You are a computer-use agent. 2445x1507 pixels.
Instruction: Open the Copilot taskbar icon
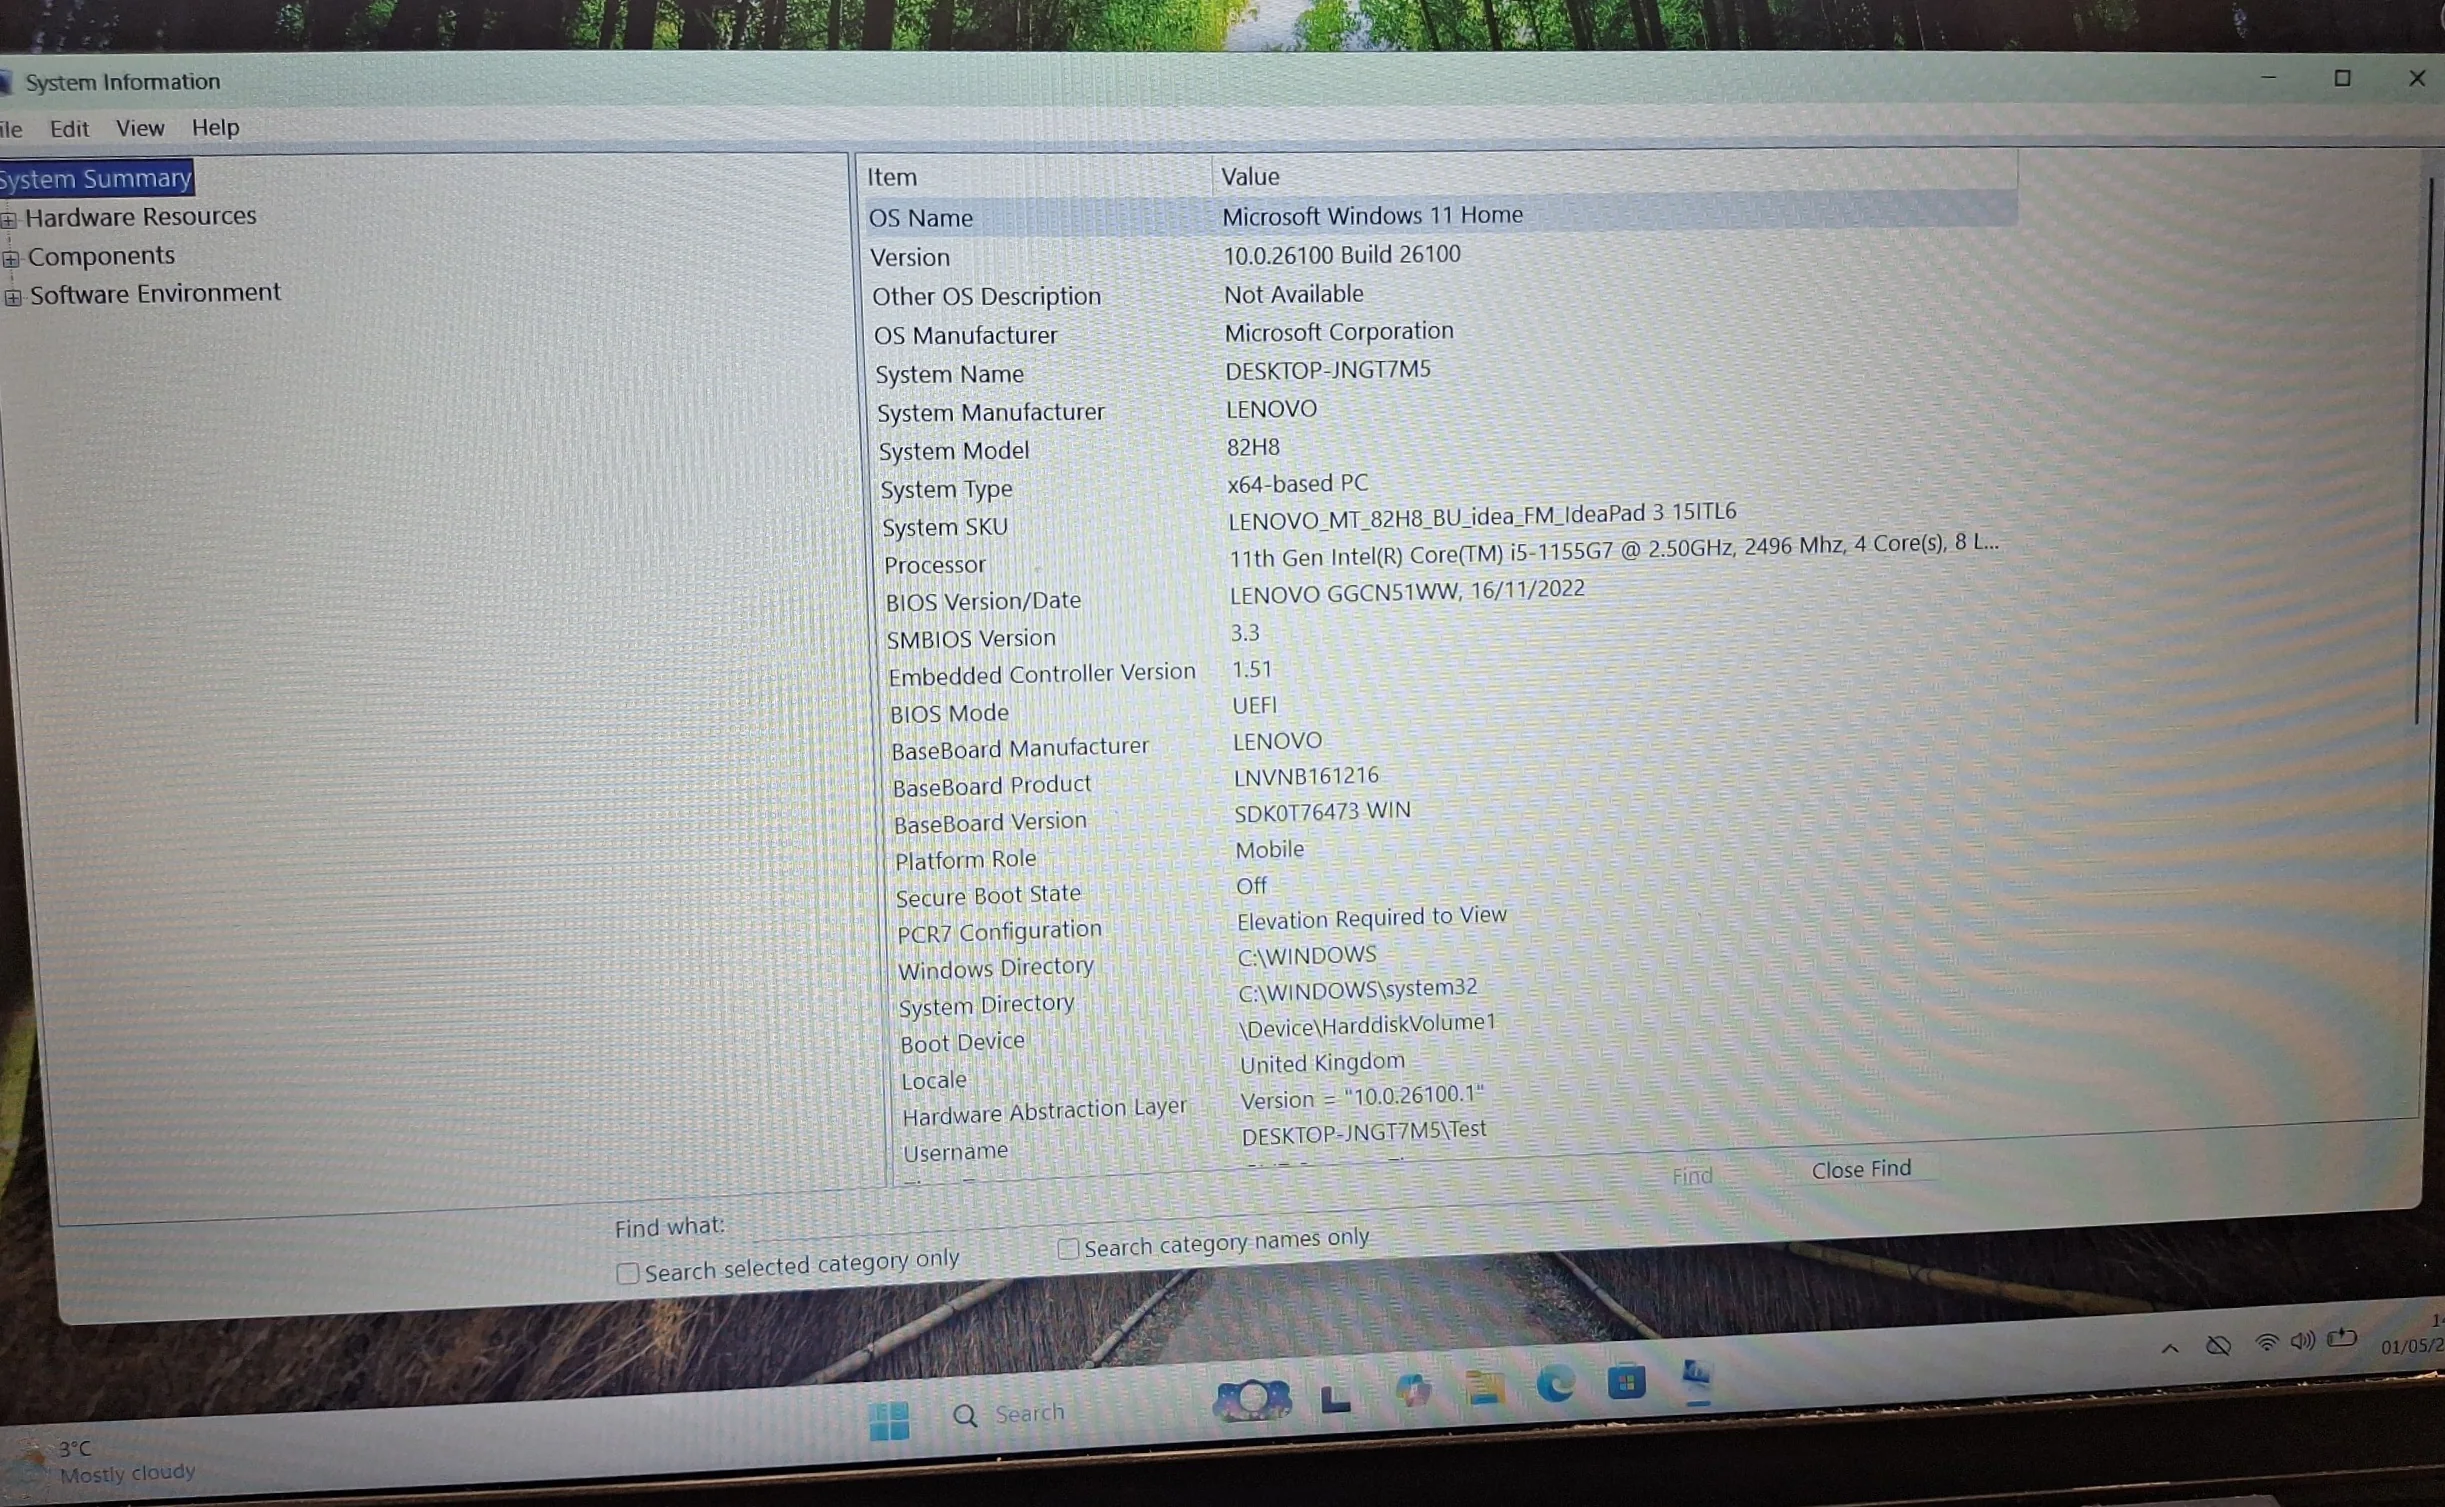click(1412, 1391)
